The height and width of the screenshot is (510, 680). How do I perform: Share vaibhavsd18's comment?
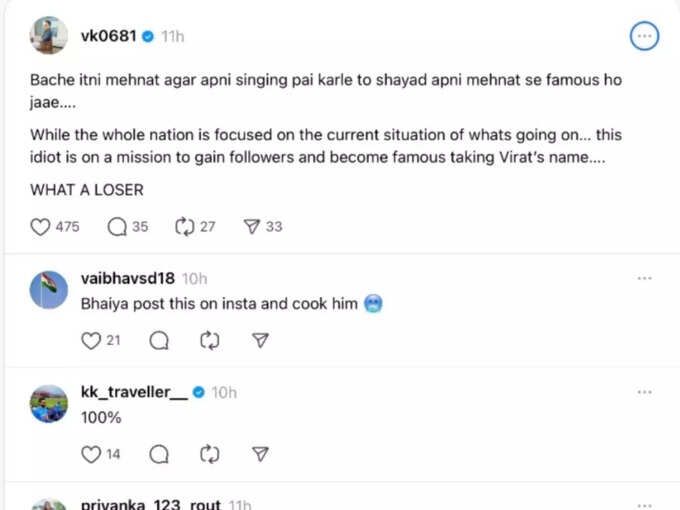pyautogui.click(x=260, y=341)
